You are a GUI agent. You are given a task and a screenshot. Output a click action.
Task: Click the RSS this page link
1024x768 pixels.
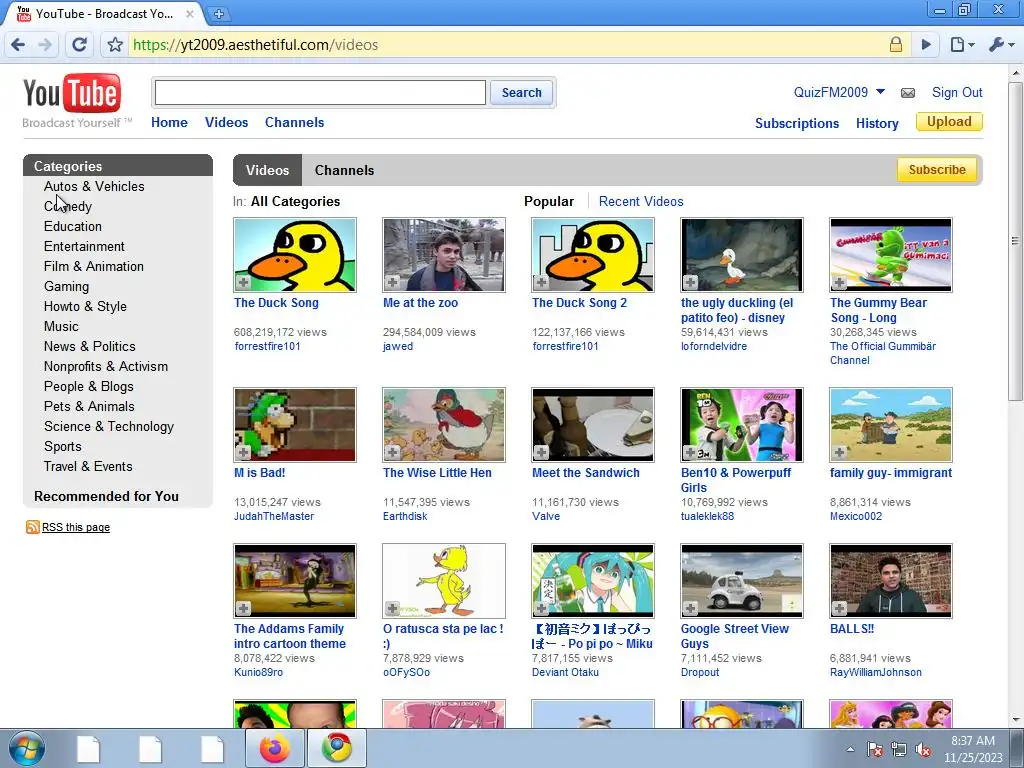click(76, 527)
